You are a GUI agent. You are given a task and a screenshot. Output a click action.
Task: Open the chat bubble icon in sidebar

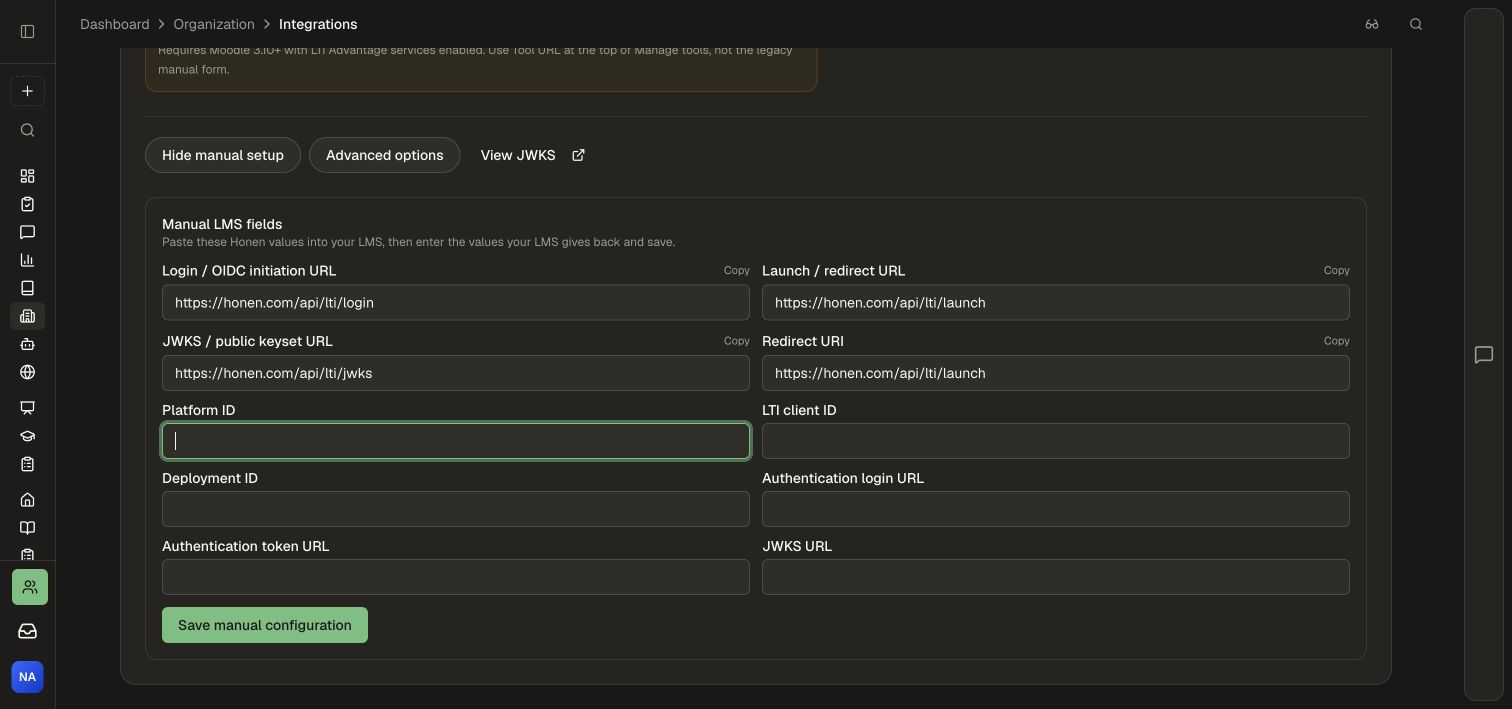(27, 232)
